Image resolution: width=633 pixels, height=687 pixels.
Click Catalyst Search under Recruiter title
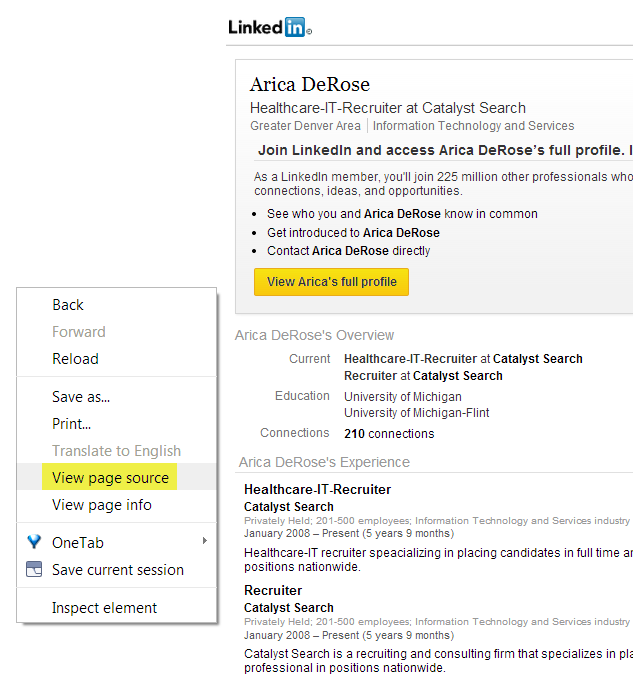coord(289,608)
